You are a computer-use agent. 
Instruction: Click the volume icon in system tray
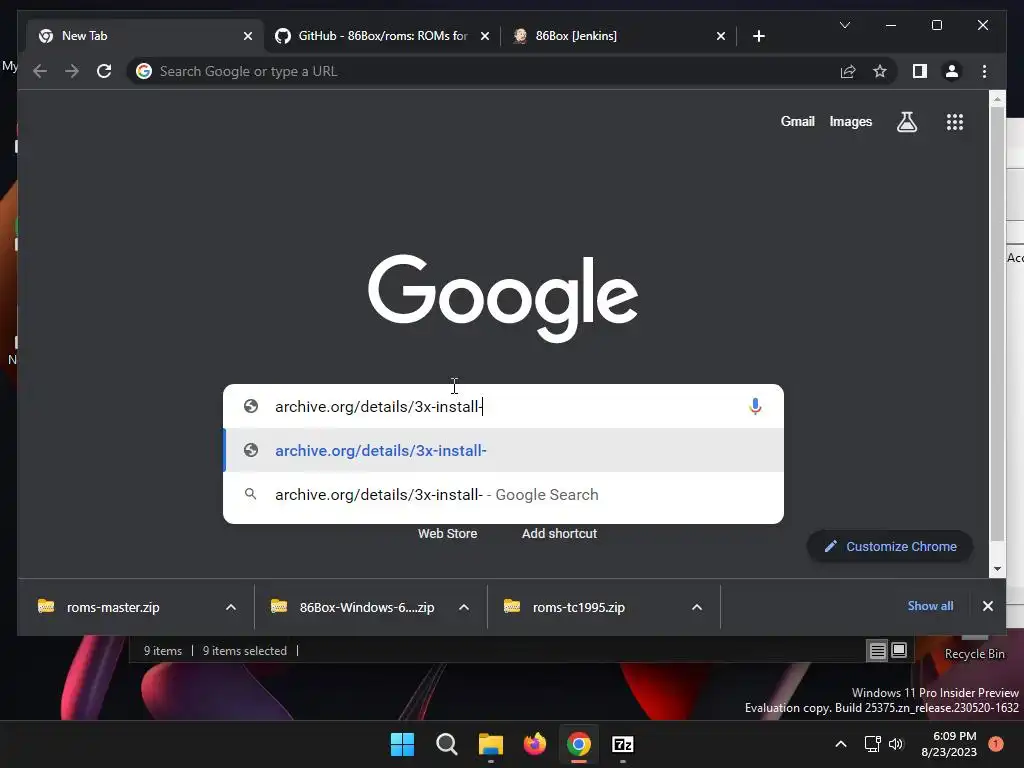[896, 744]
